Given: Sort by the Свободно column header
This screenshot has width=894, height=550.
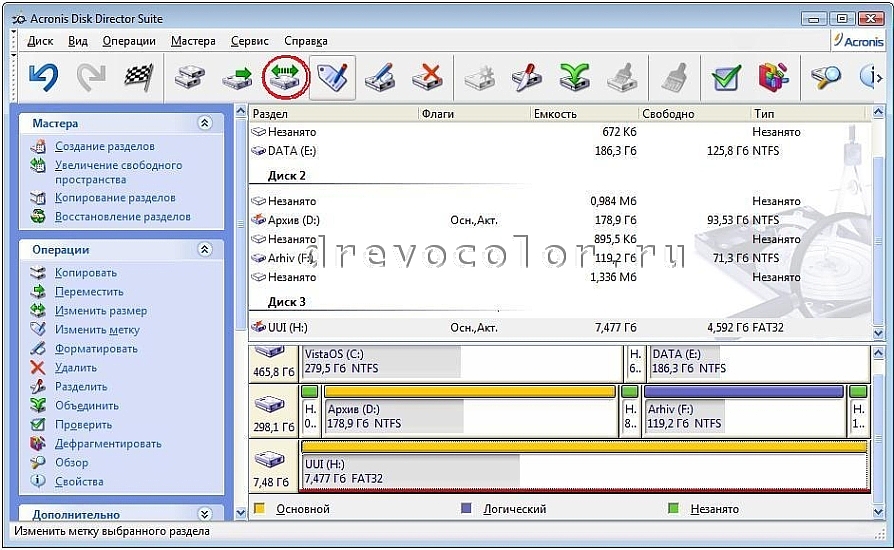Looking at the screenshot, I should pos(694,113).
